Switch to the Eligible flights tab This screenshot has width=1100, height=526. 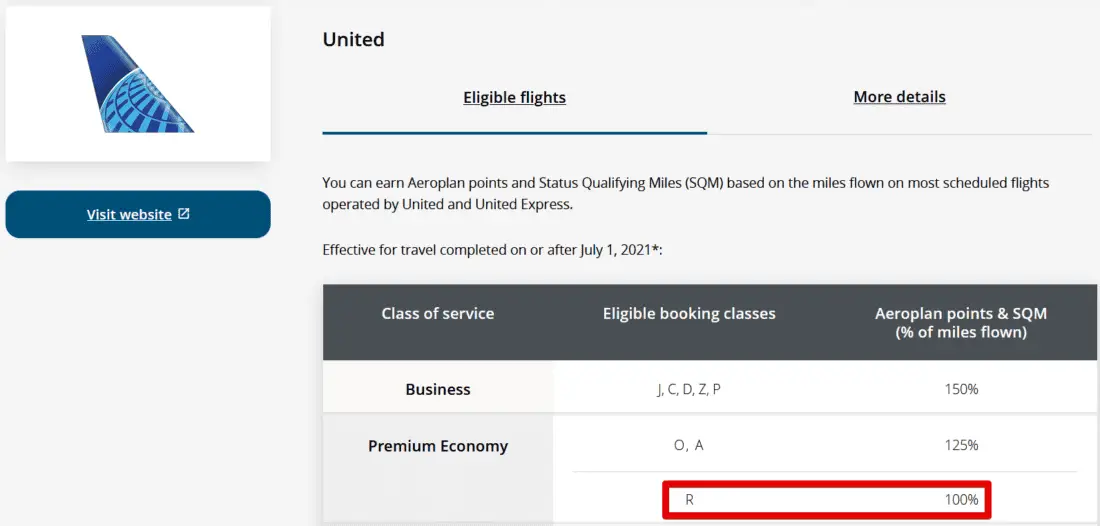[514, 98]
